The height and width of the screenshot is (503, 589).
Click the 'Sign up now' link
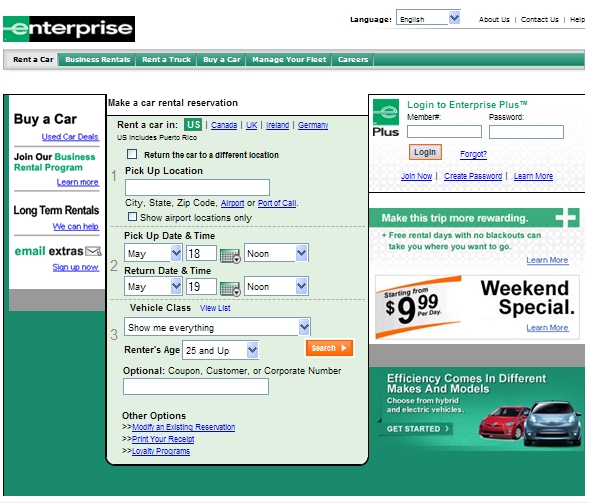(76, 267)
